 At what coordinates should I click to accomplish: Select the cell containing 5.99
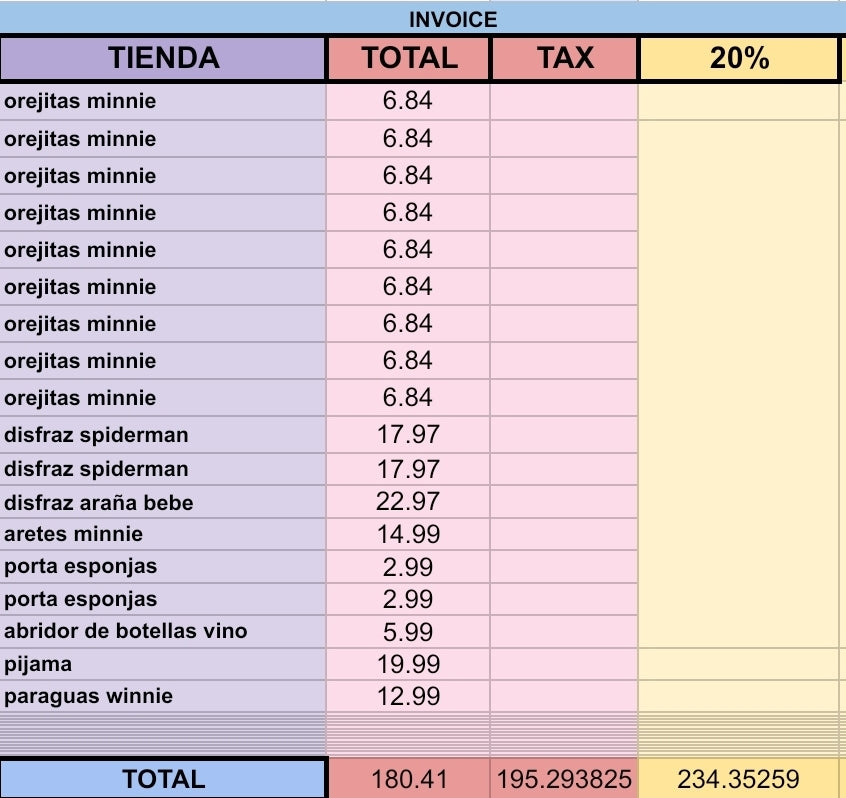coord(408,631)
